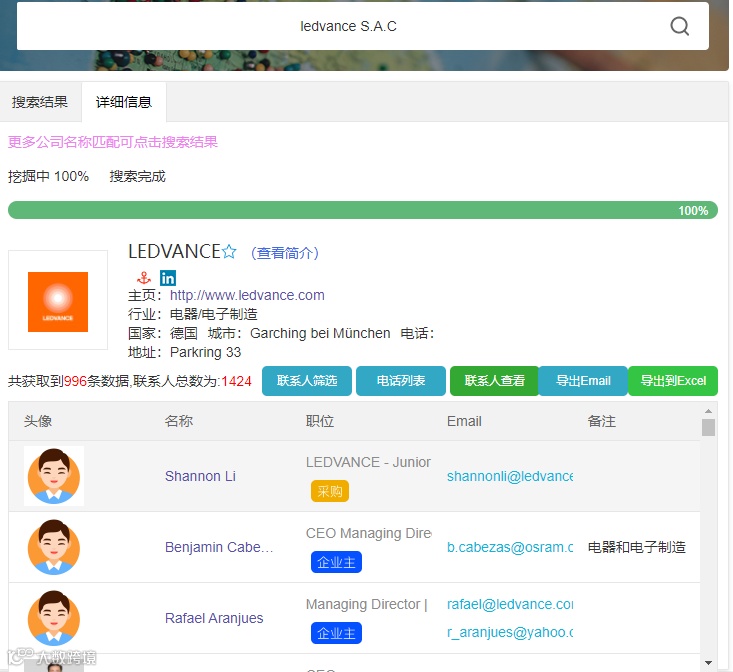Open contact Benjamin Cabe... name link
The width and height of the screenshot is (733, 672).
(x=219, y=547)
